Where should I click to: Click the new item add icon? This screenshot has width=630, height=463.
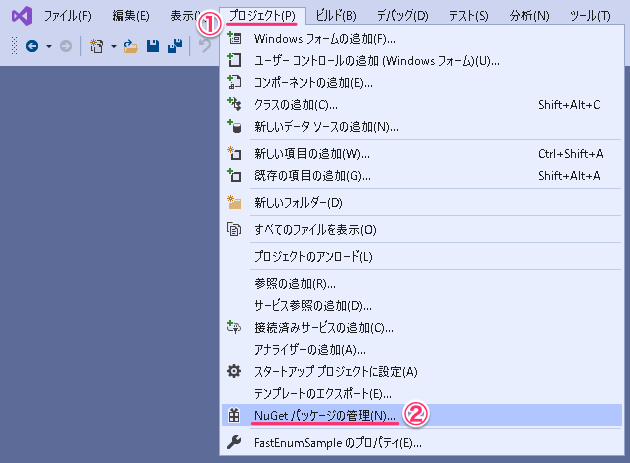[x=234, y=153]
